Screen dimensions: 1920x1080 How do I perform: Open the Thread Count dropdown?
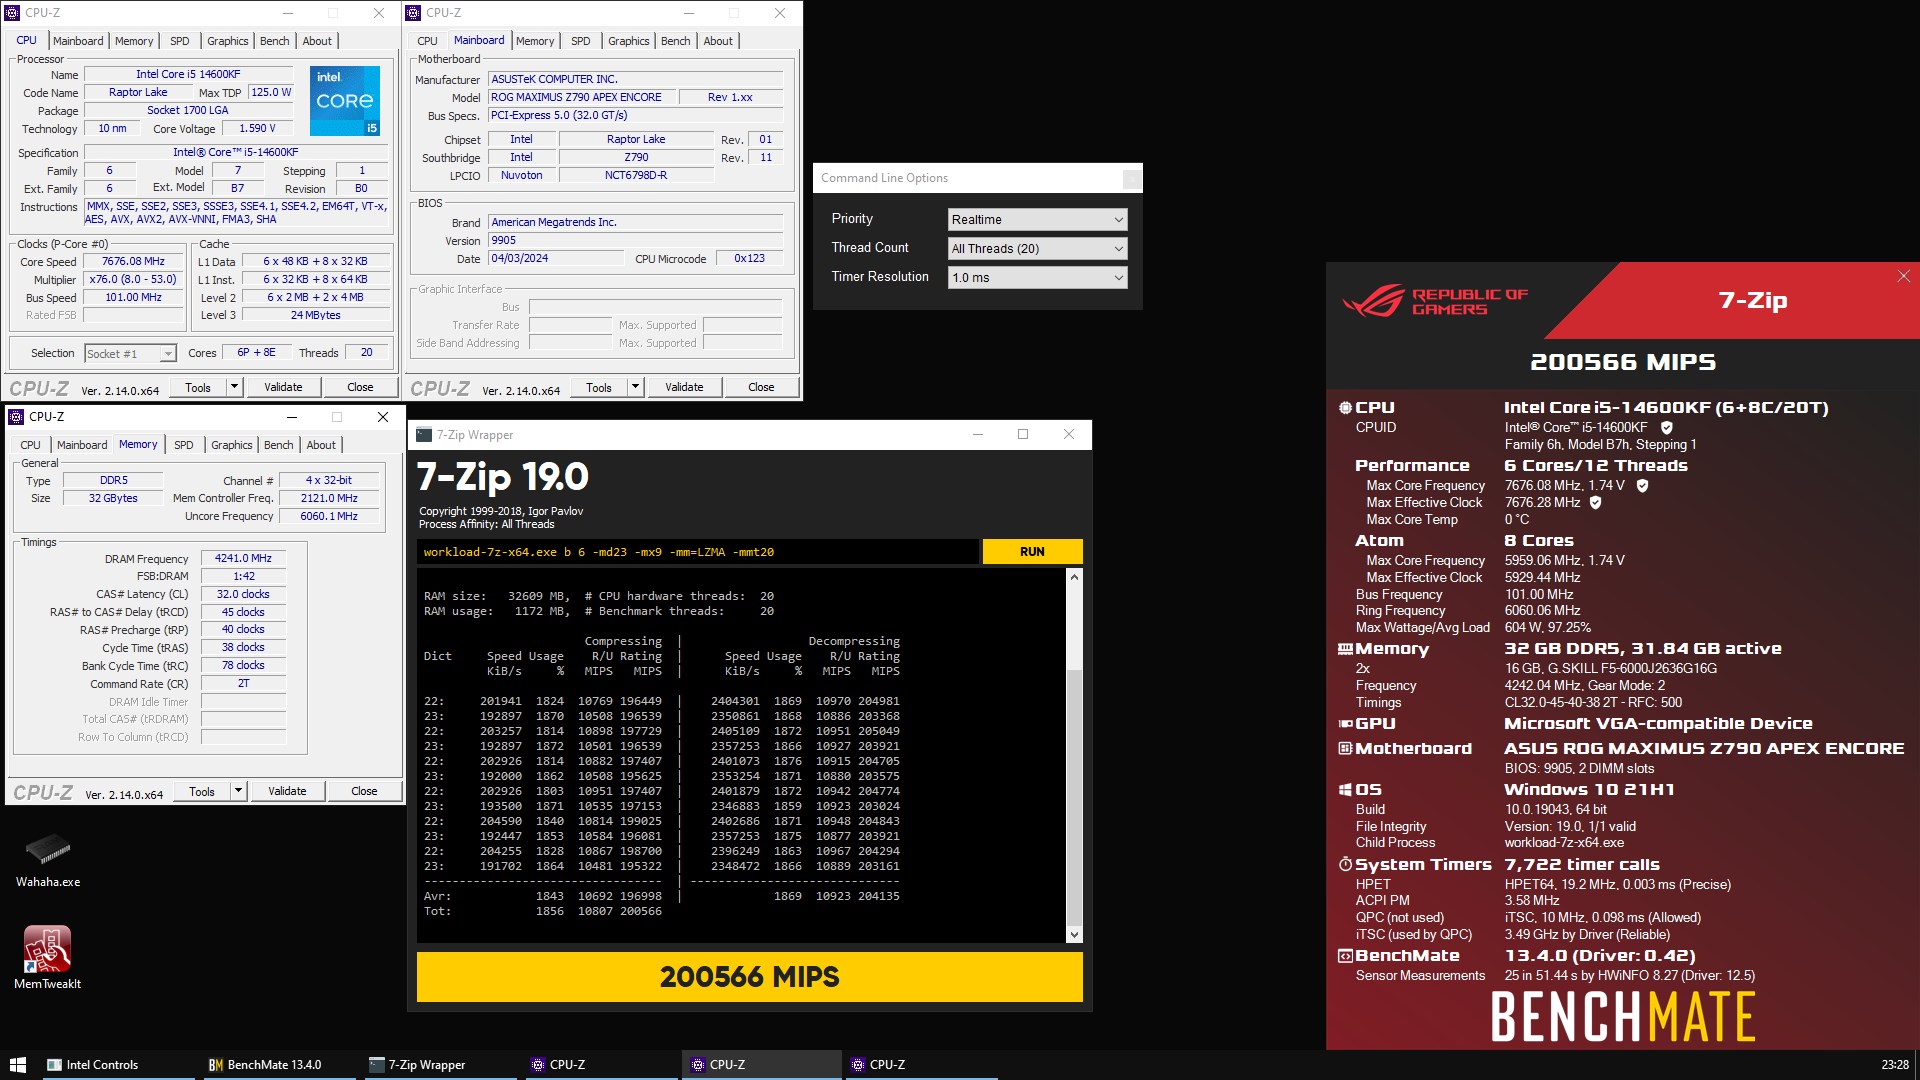(x=1037, y=249)
